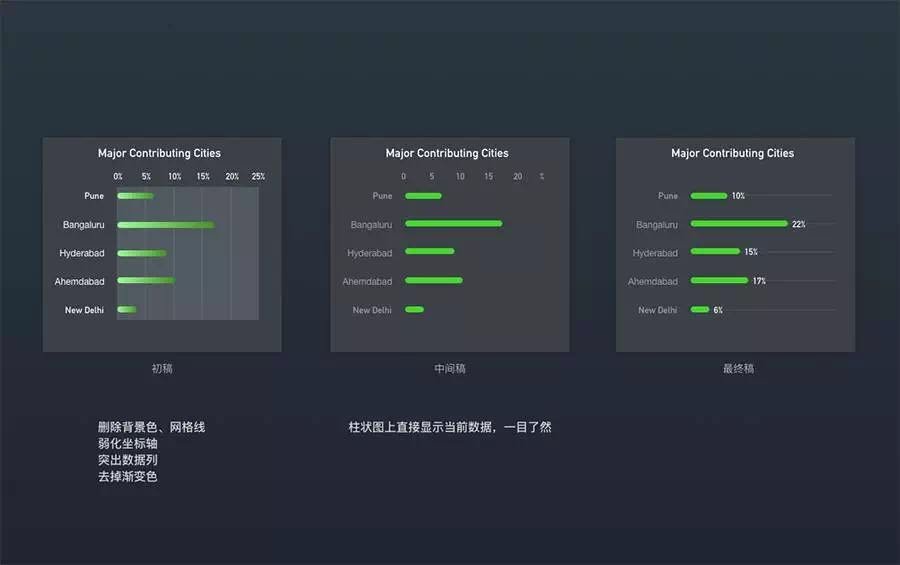Click the 'Ahemdabad' label in the 初稿 chart
Image resolution: width=900 pixels, height=565 pixels.
tap(80, 281)
